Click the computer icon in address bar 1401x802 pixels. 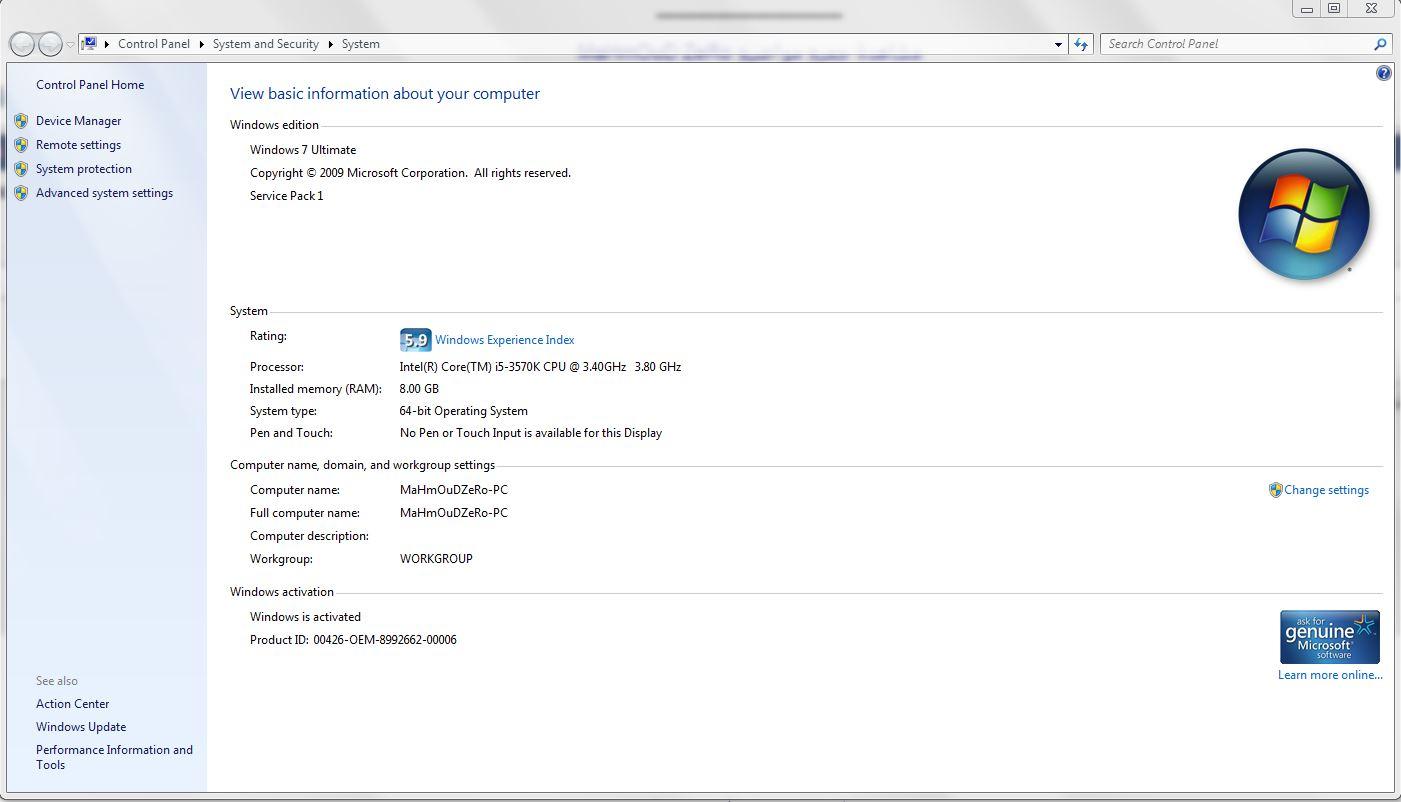(x=89, y=44)
